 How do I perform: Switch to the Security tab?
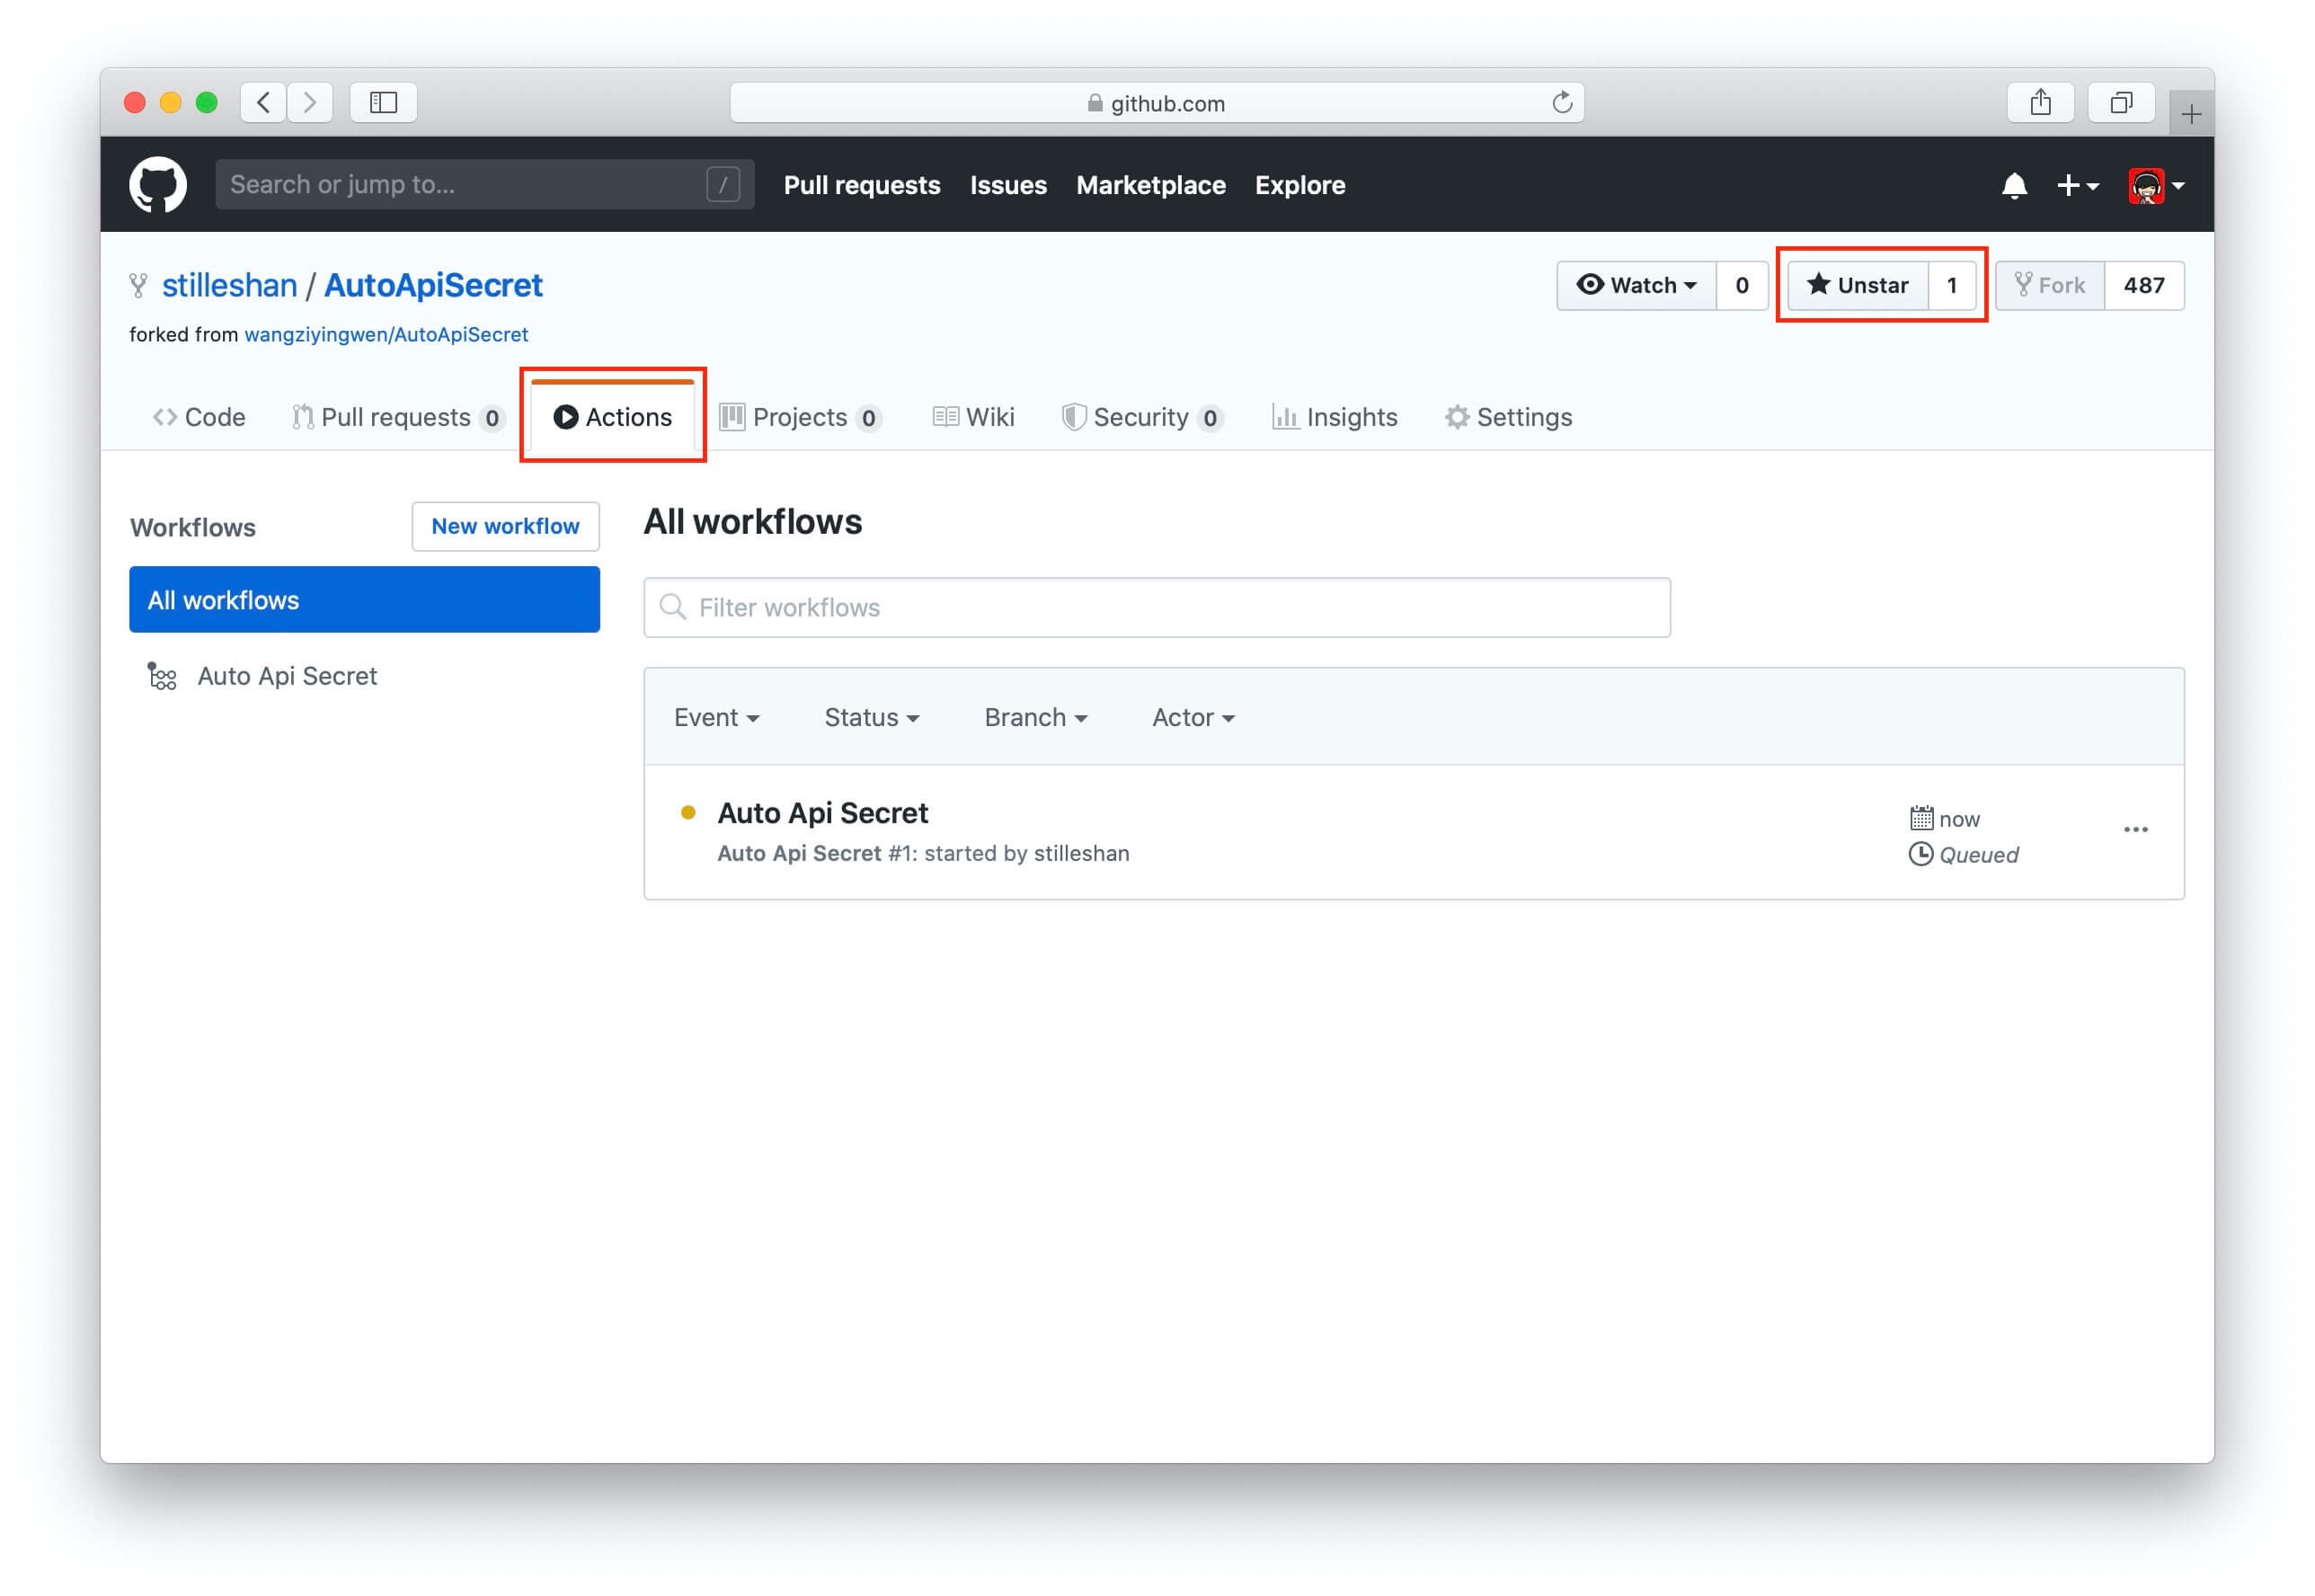tap(1142, 417)
